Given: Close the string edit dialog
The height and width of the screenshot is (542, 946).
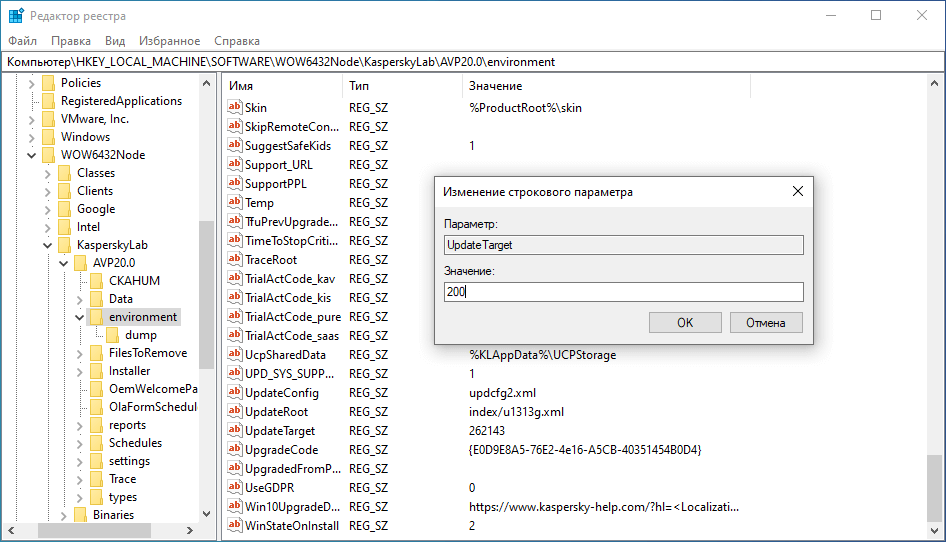Looking at the screenshot, I should (x=798, y=191).
